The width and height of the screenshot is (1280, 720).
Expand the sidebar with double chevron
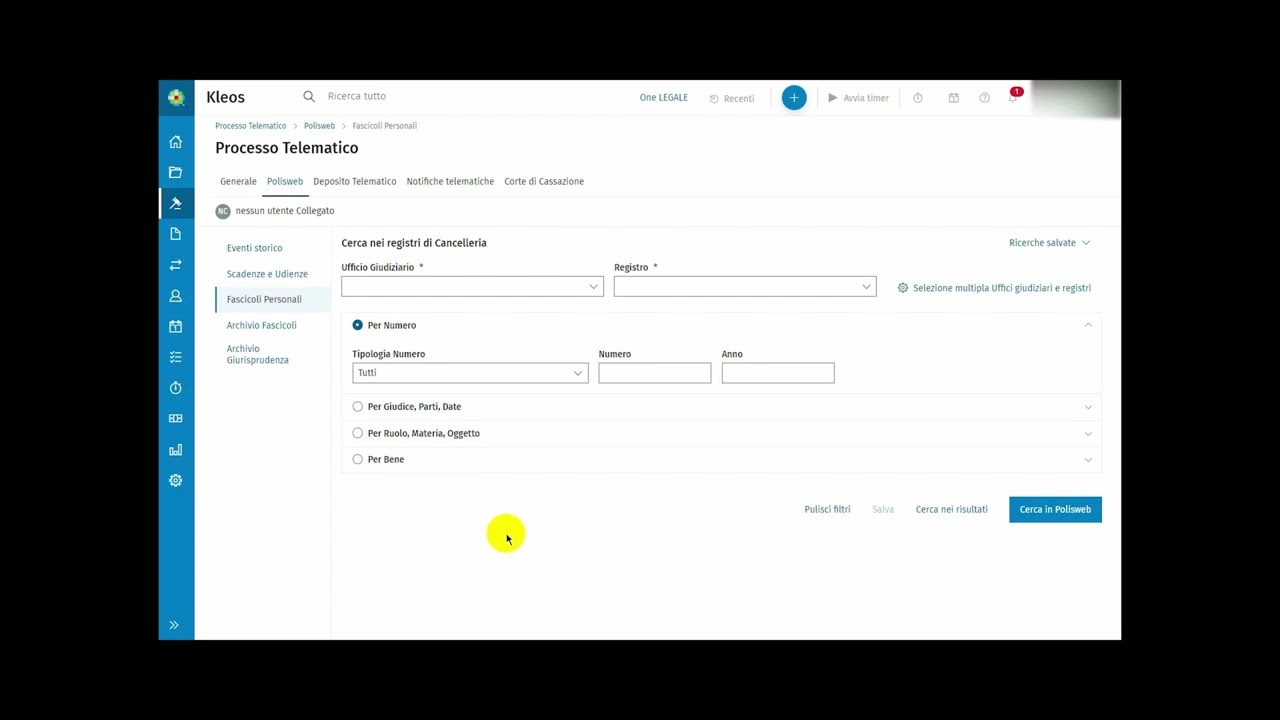click(174, 625)
